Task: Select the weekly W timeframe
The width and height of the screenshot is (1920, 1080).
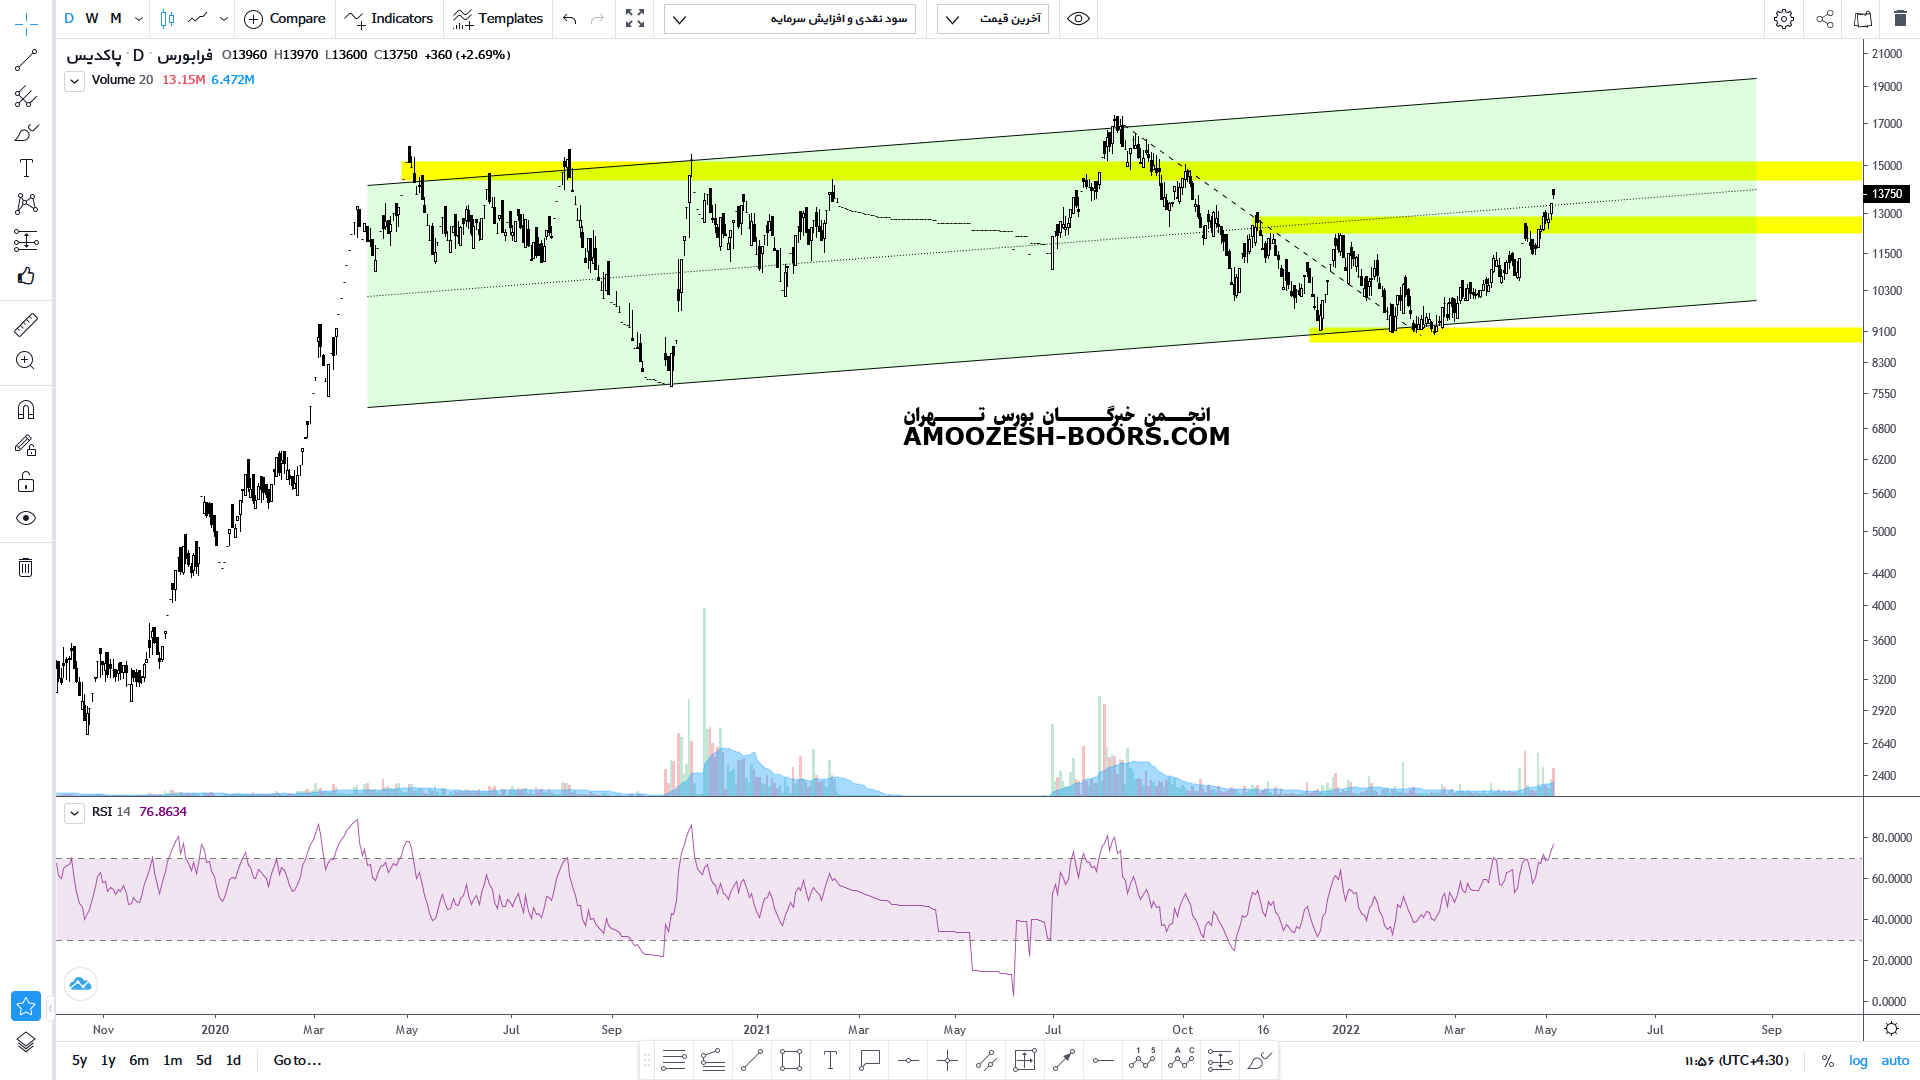Action: 92,19
